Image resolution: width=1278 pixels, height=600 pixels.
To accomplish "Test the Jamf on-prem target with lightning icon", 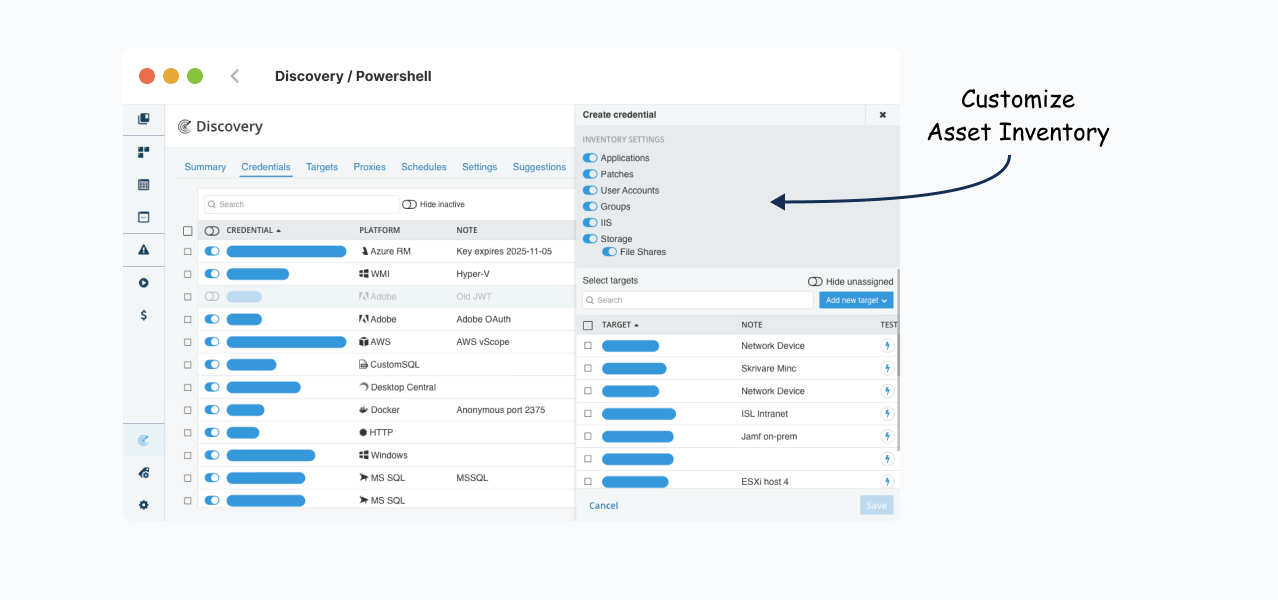I will click(x=887, y=437).
